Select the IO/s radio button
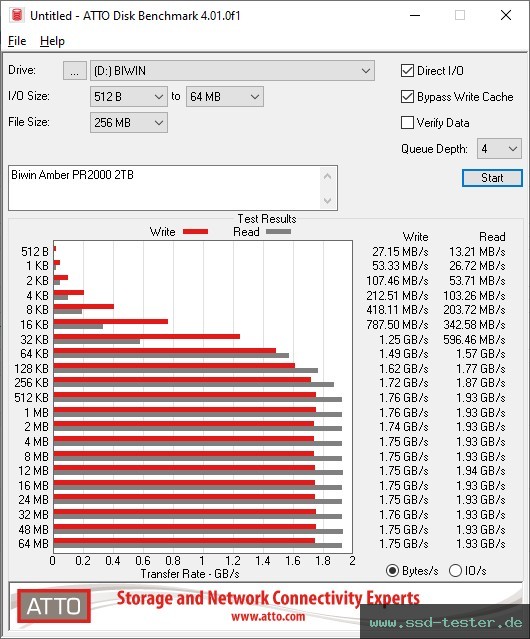This screenshot has height=639, width=530. (455, 571)
